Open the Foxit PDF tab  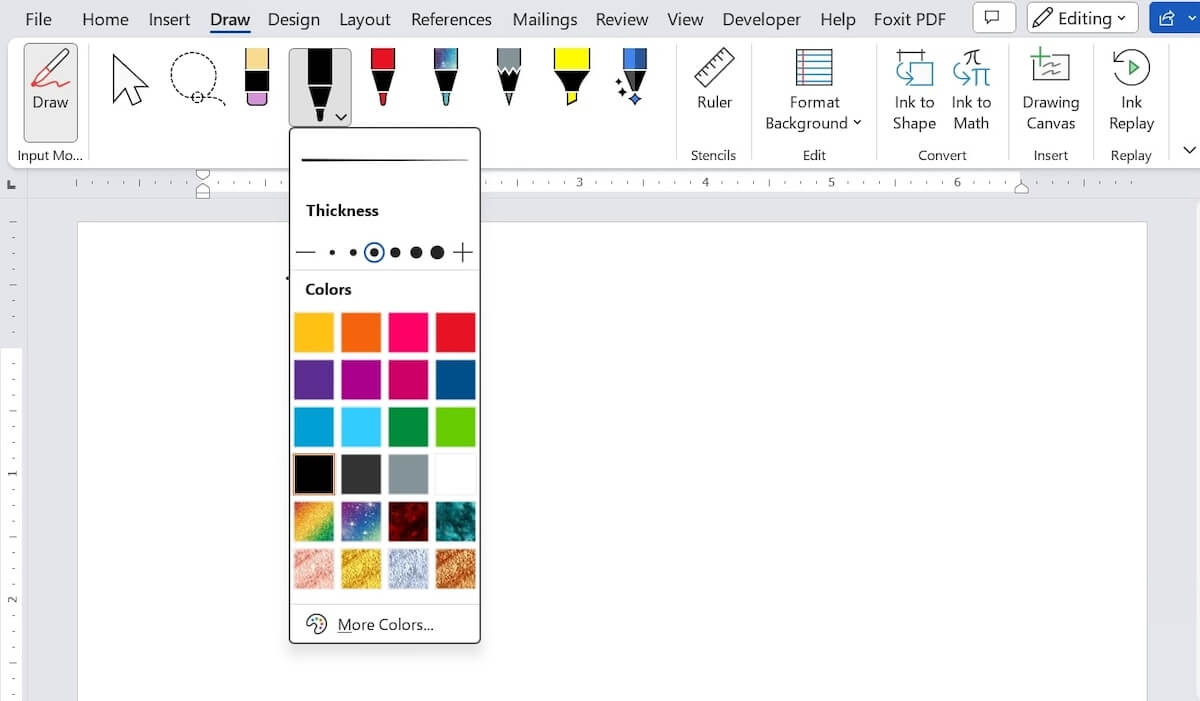pos(910,19)
